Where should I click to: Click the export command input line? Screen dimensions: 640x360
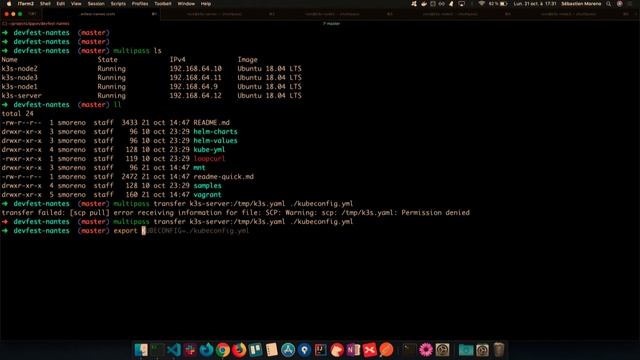coord(181,231)
